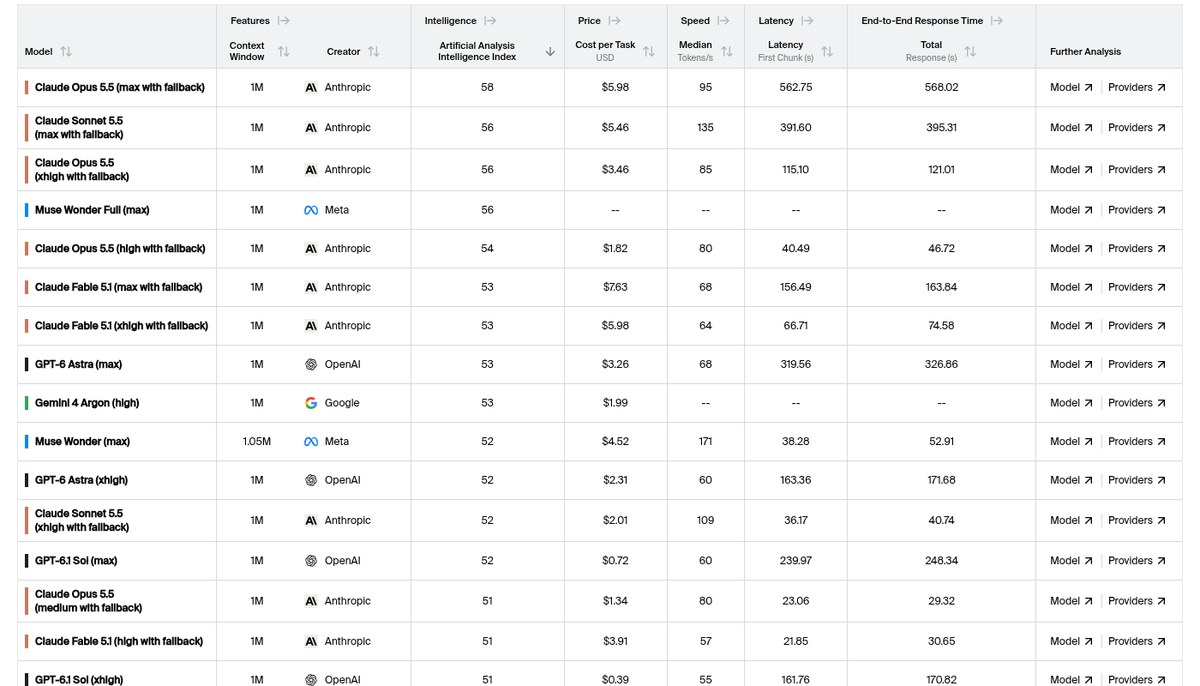
Task: Click the Context Window sort icon
Action: coord(283,52)
